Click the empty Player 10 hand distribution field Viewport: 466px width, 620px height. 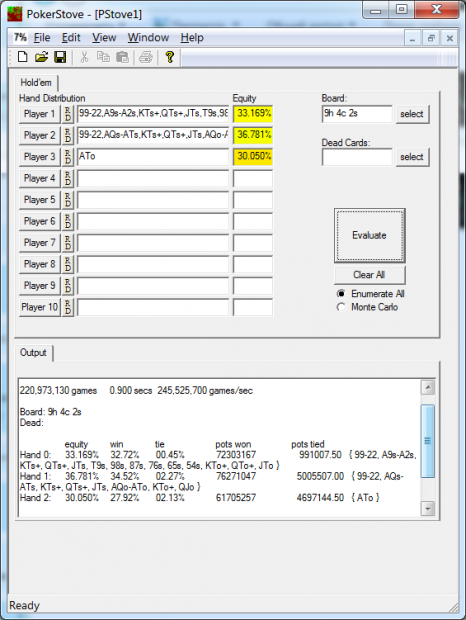pyautogui.click(x=153, y=307)
